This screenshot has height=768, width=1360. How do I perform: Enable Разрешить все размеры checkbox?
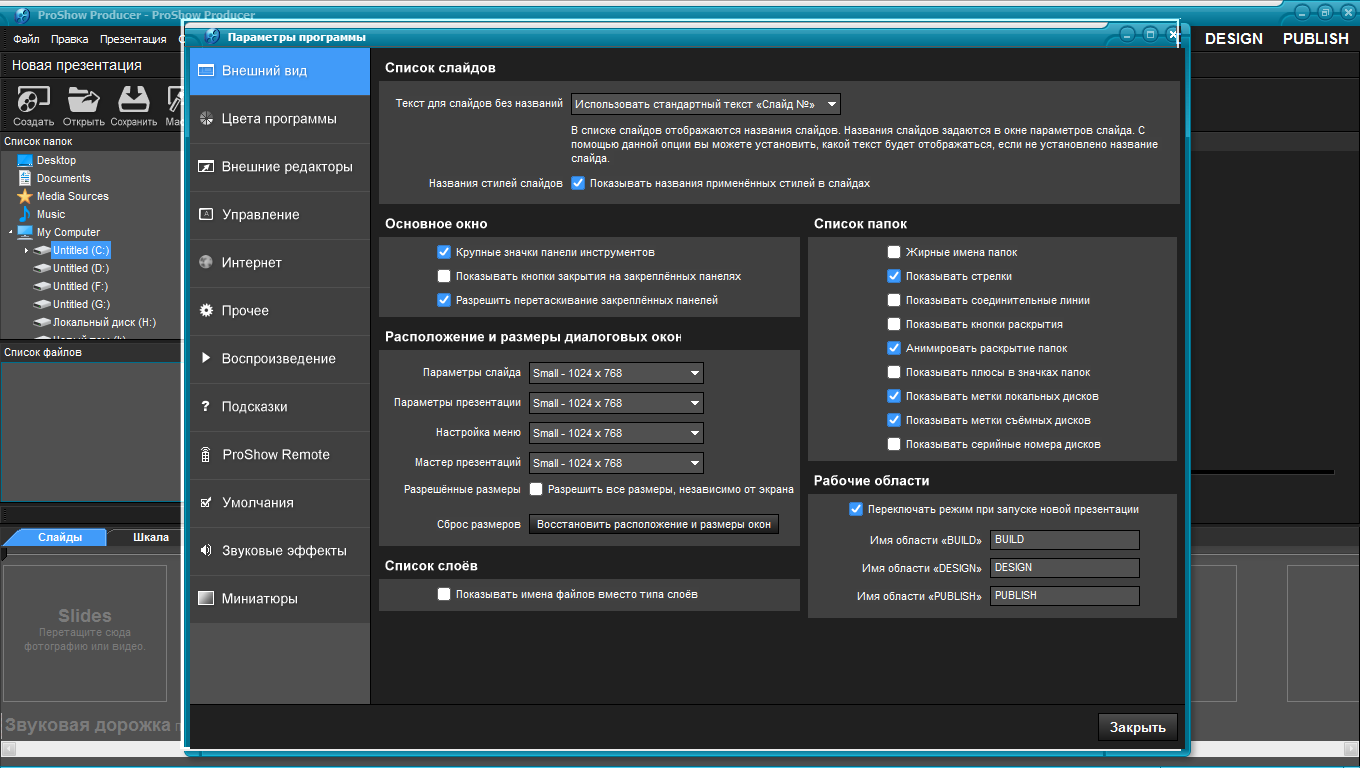tap(536, 490)
